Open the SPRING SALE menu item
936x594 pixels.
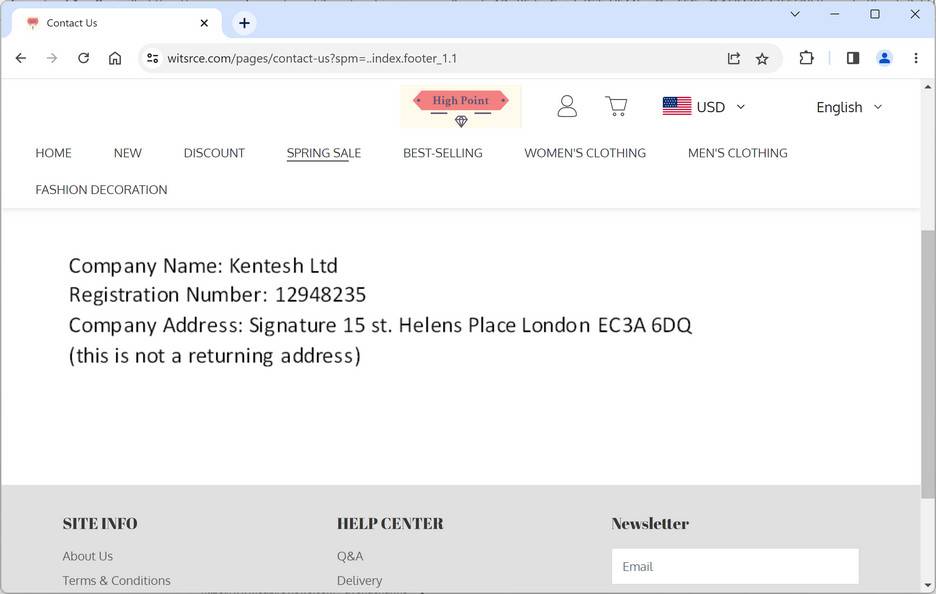pos(323,153)
